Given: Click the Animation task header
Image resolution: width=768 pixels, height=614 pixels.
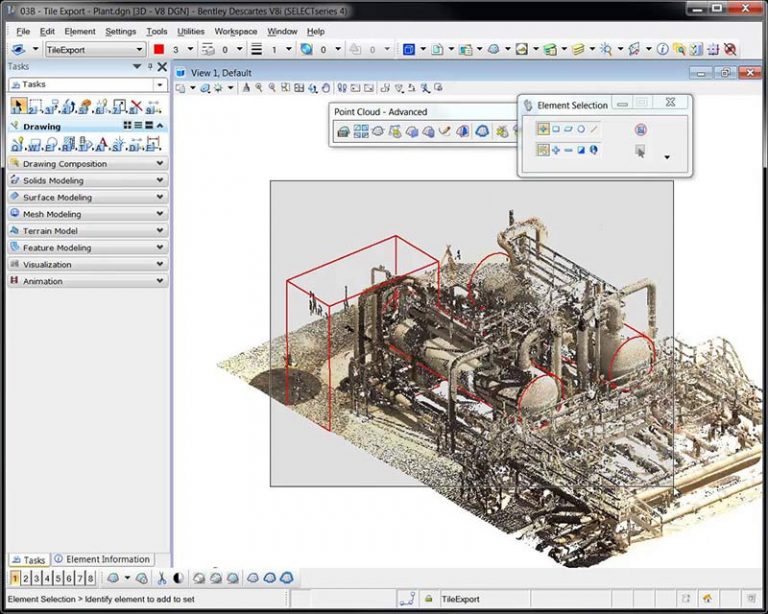Looking at the screenshot, I should click(88, 281).
